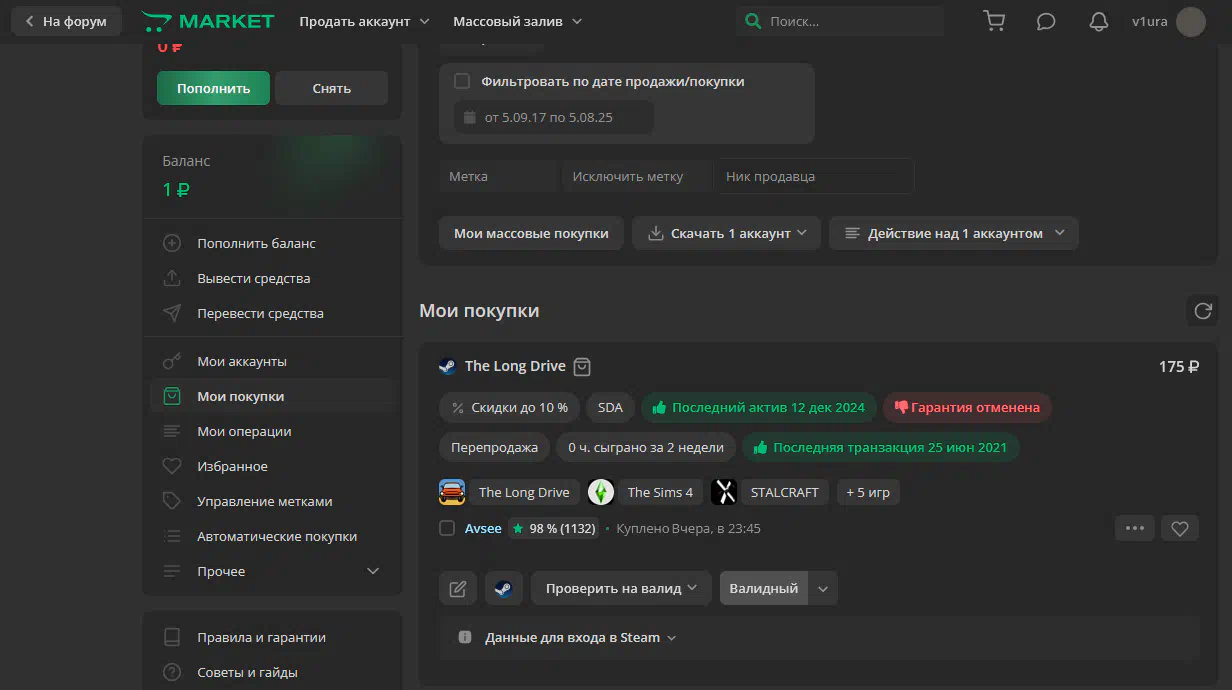Open Управление метками

click(x=272, y=501)
